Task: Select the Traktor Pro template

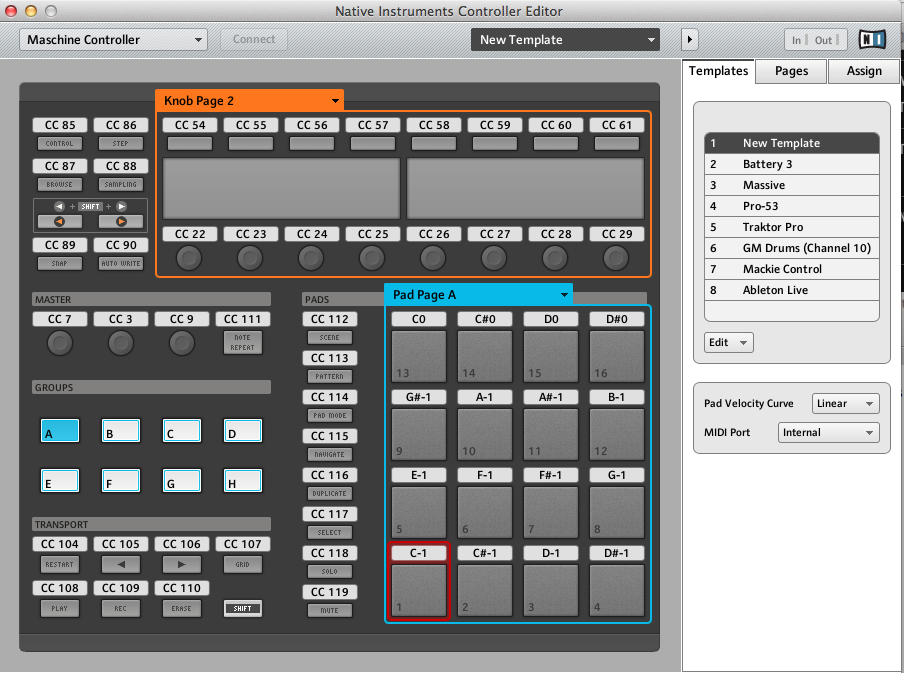Action: pyautogui.click(x=792, y=227)
